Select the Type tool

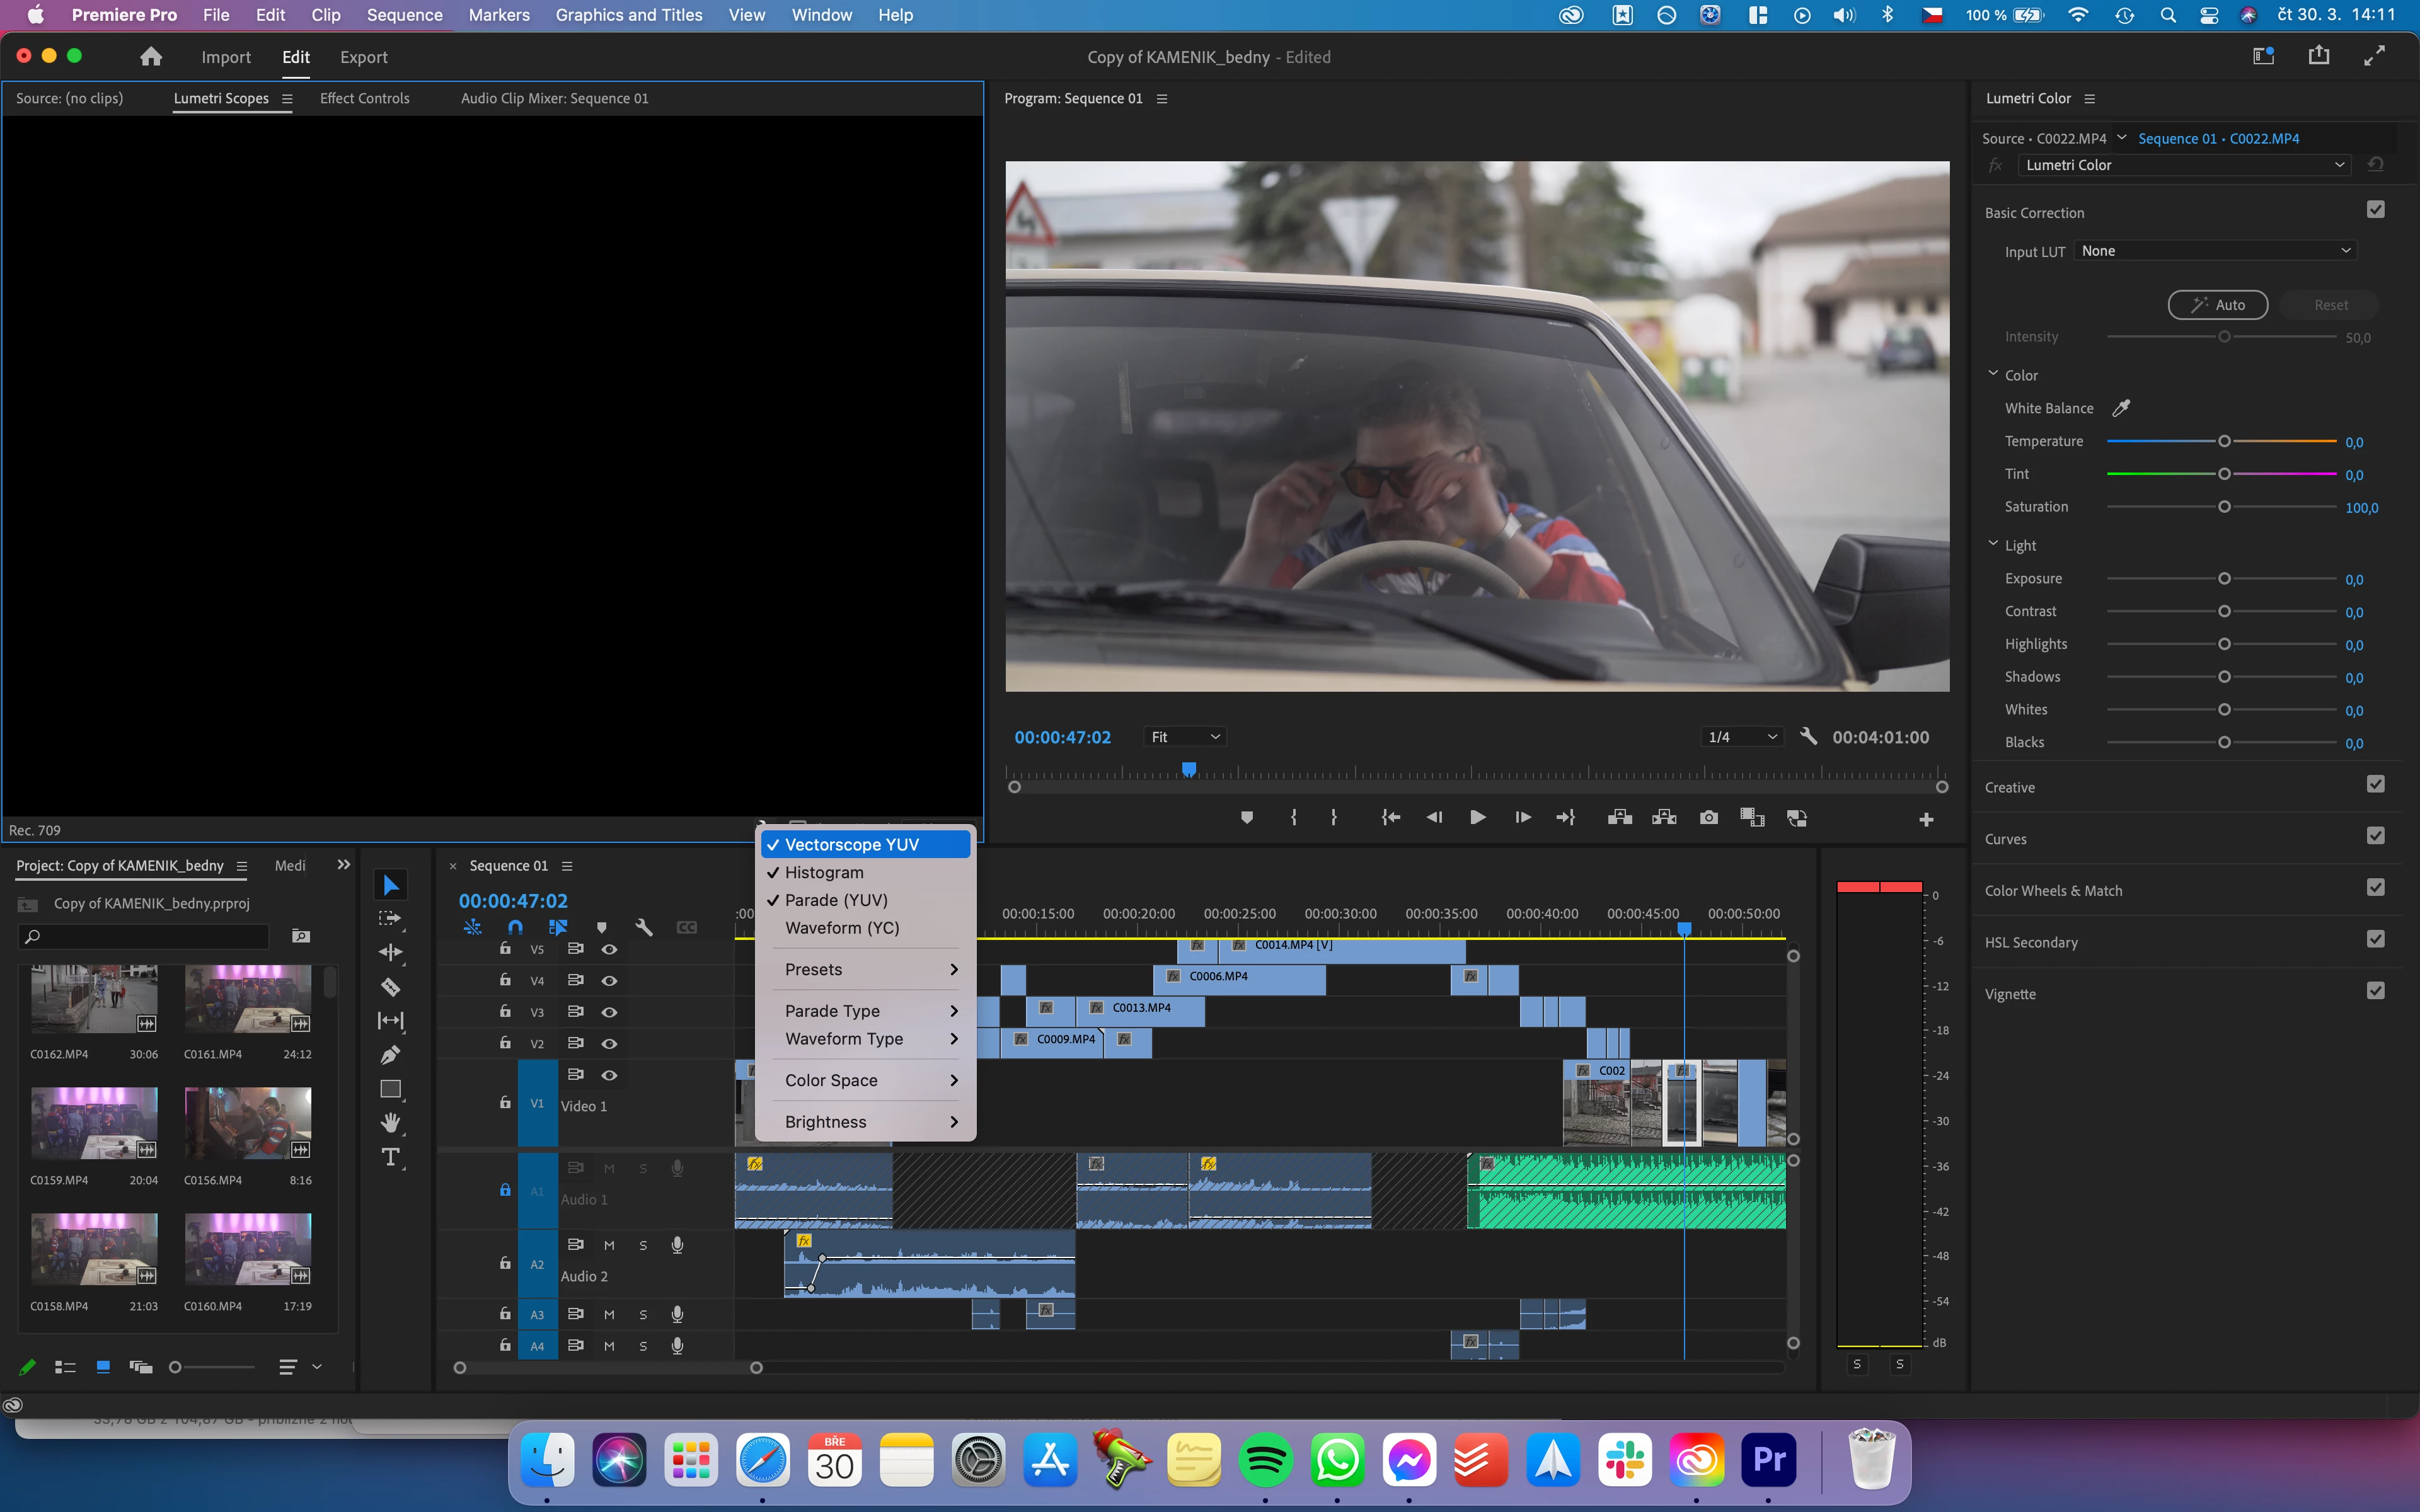click(390, 1157)
